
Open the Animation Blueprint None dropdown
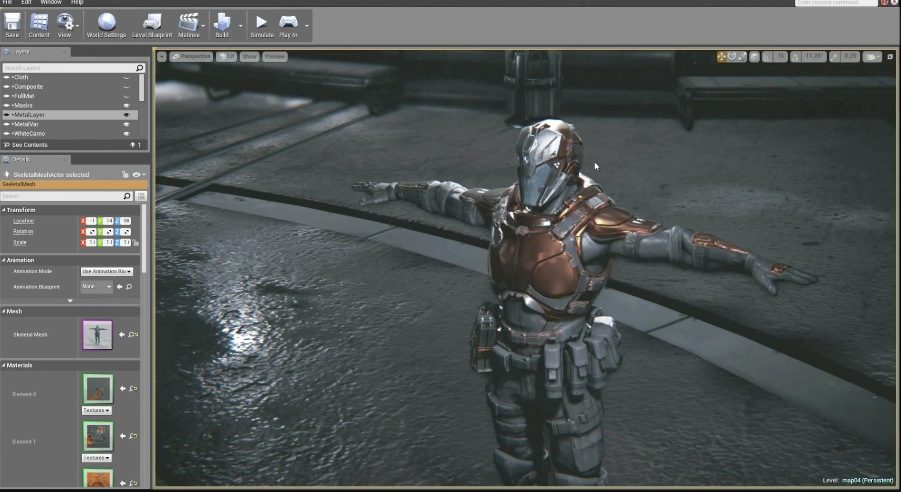pyautogui.click(x=97, y=286)
